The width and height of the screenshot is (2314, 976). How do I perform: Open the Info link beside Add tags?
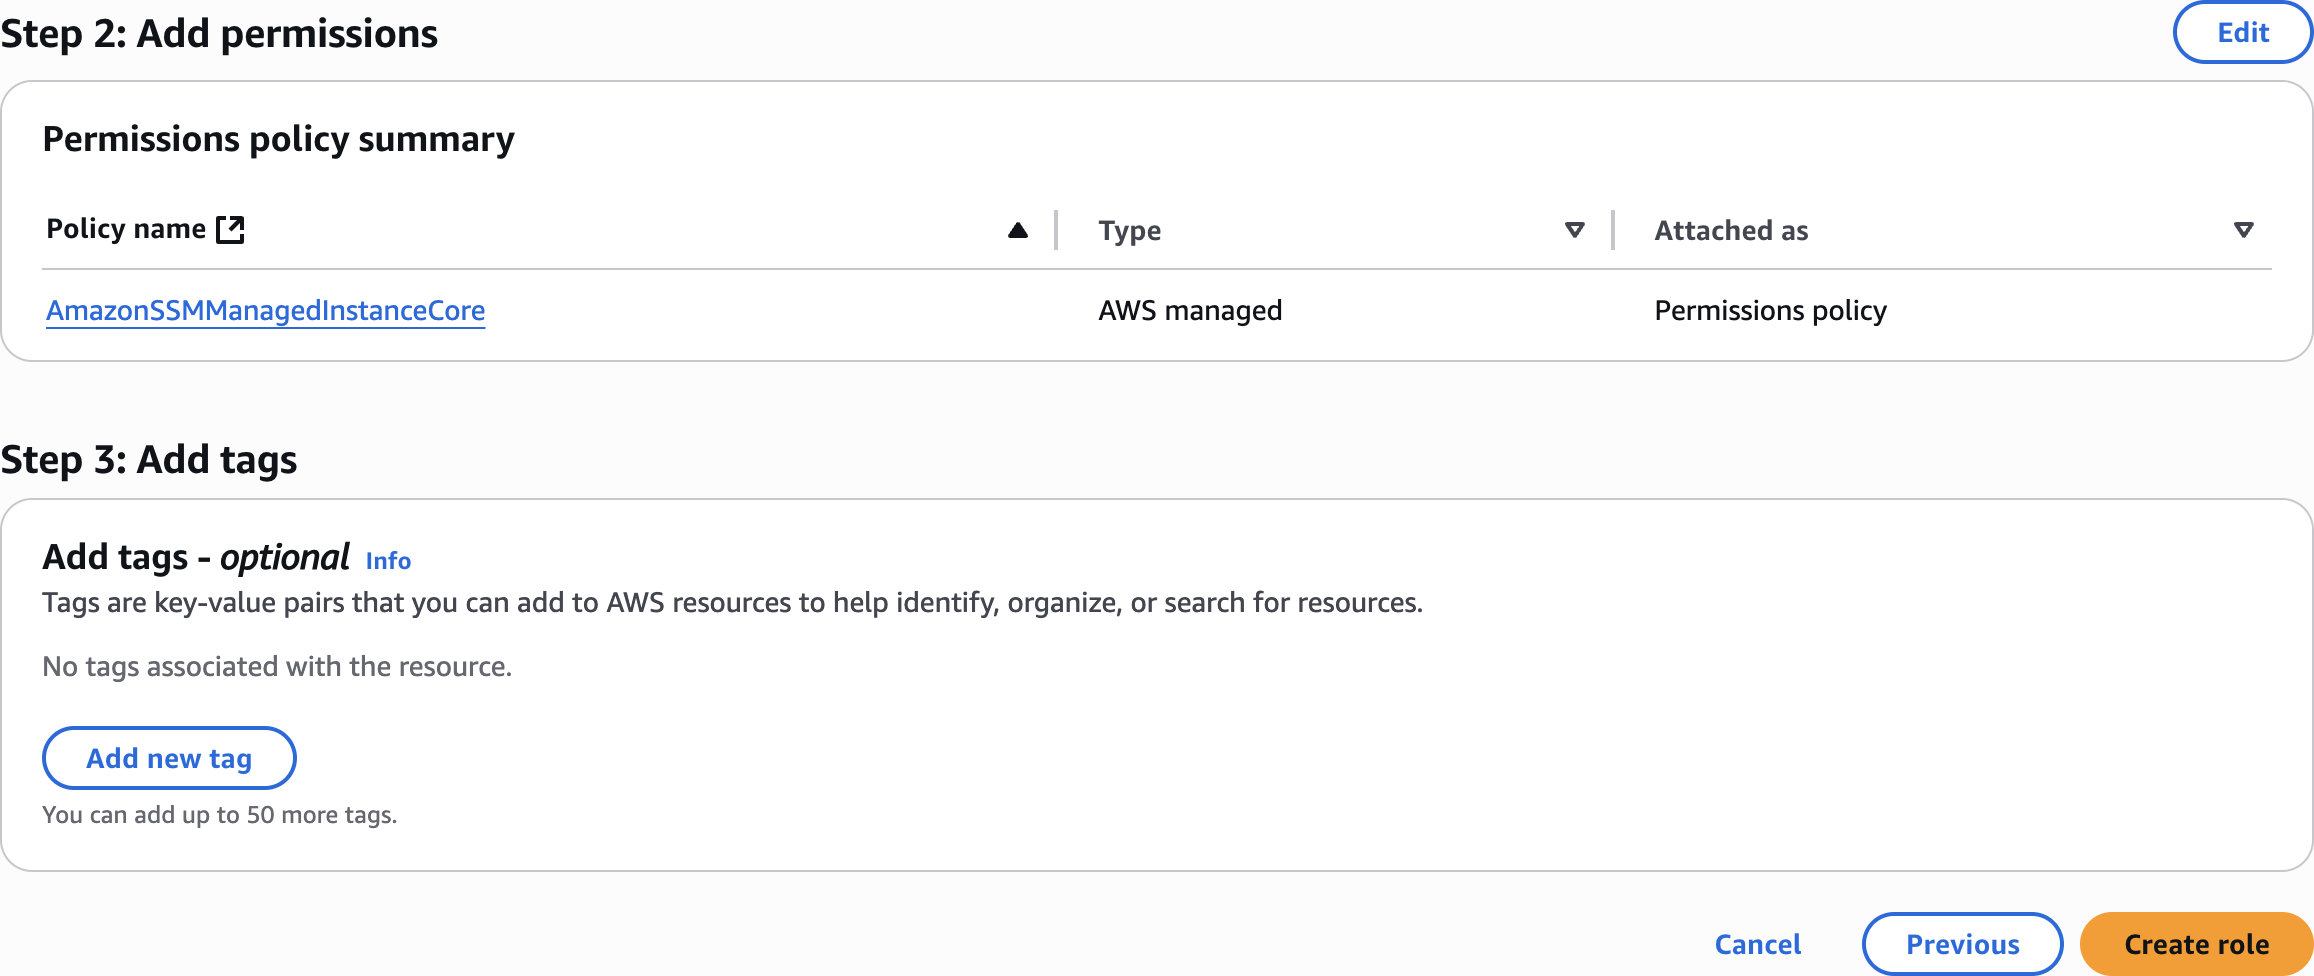click(x=388, y=561)
